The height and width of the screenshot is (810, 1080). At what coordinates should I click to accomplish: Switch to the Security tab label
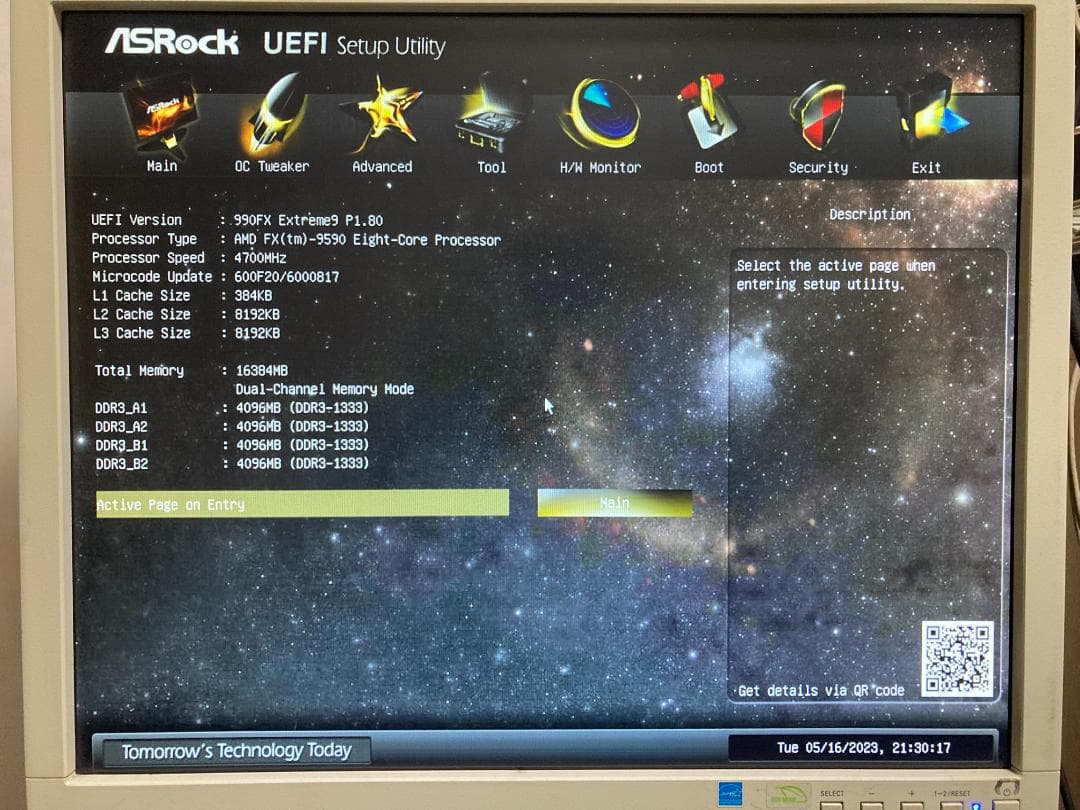818,167
